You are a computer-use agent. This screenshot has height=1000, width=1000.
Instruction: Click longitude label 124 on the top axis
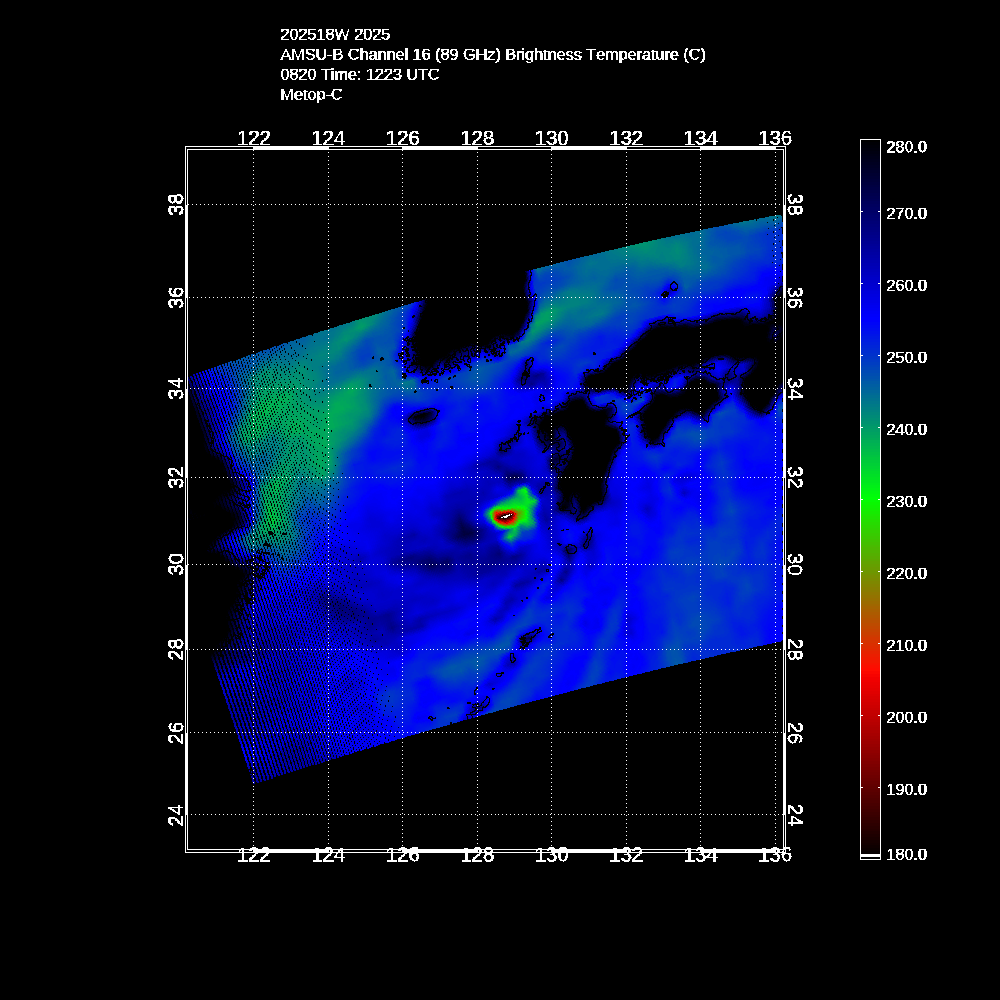tap(328, 138)
